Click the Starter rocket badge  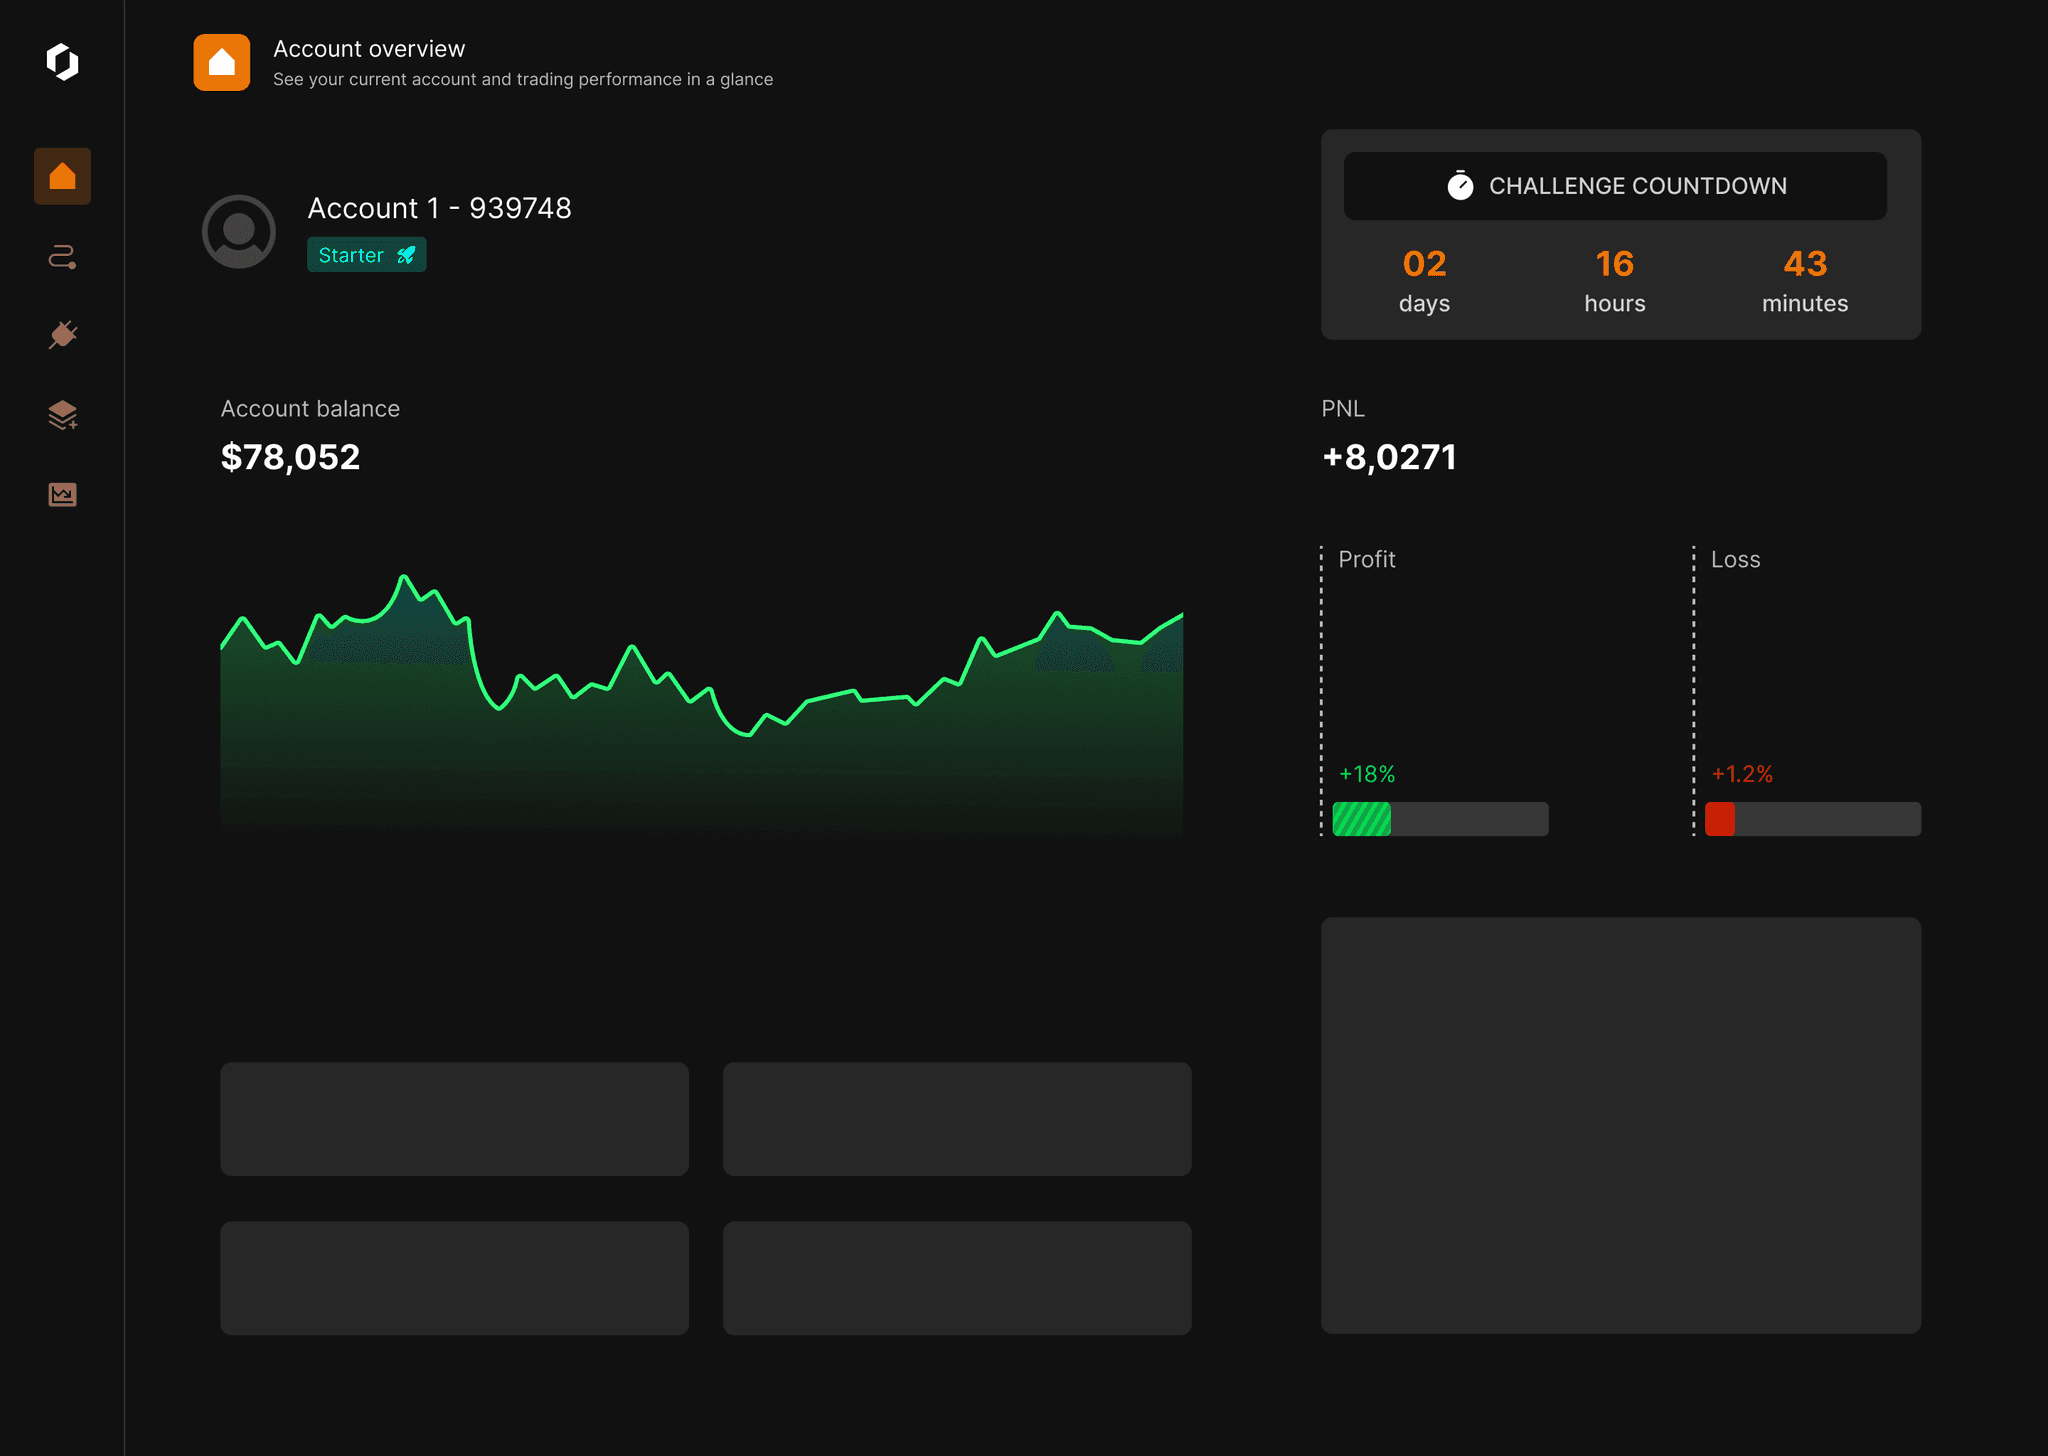(x=366, y=255)
